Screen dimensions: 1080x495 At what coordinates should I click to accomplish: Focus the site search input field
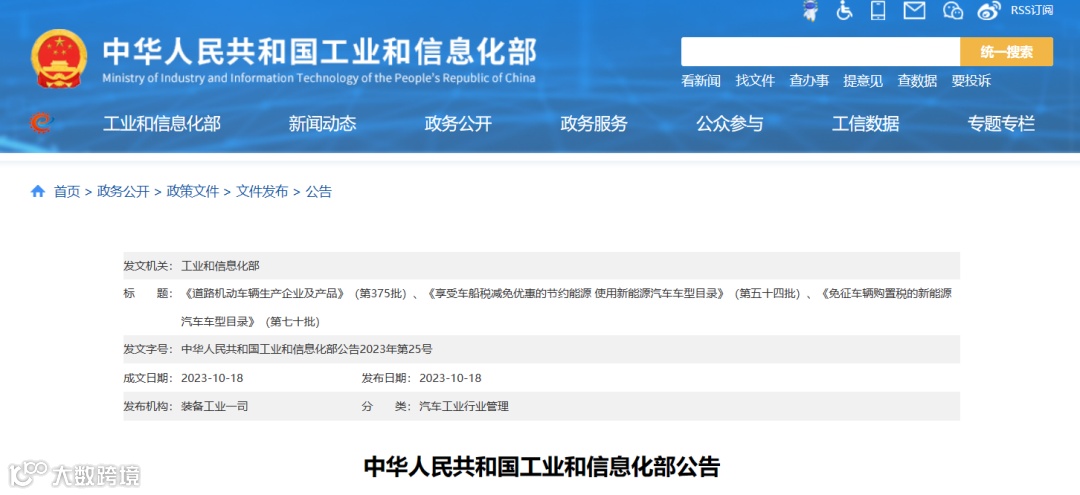[820, 52]
